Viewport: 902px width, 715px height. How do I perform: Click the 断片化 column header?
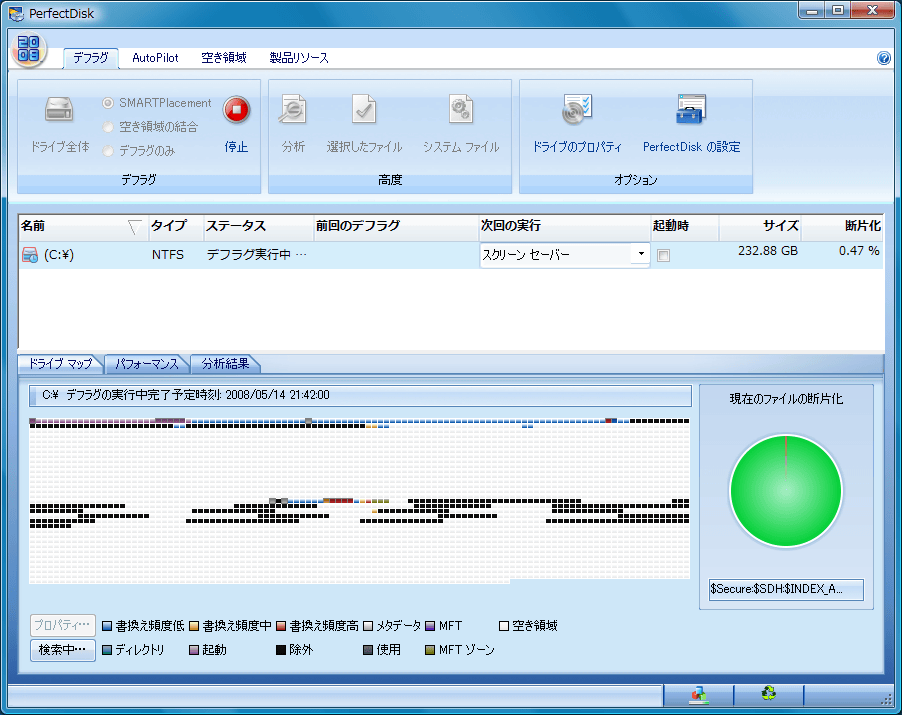[x=842, y=226]
